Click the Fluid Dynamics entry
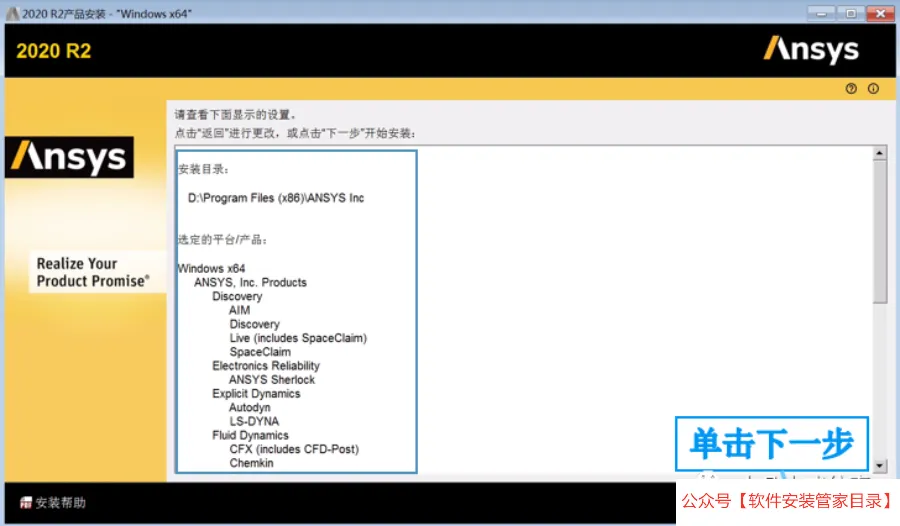 250,435
